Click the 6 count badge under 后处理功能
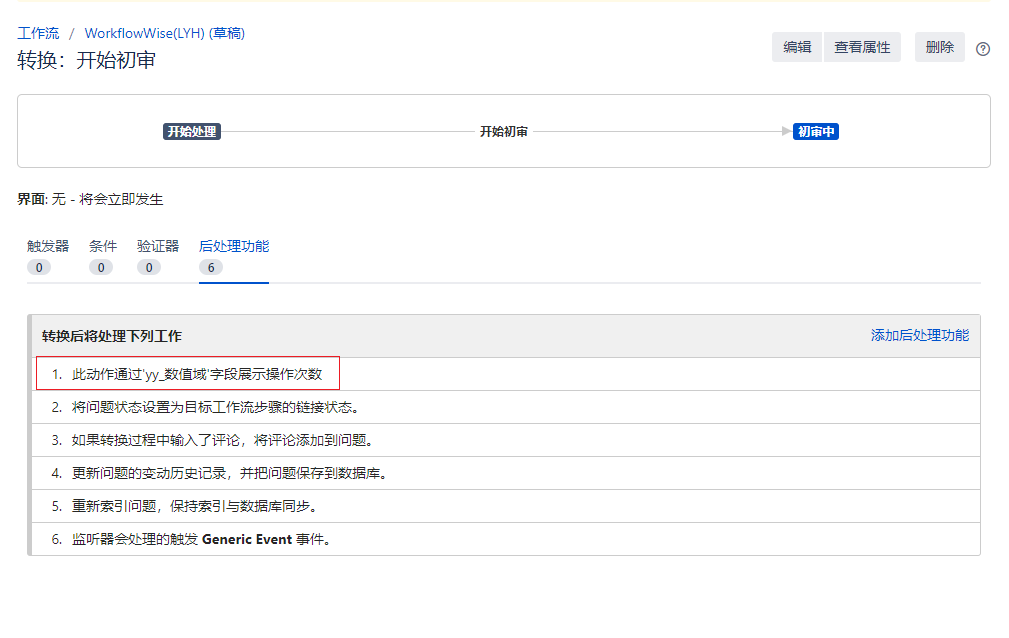The image size is (1009, 638). coord(211,267)
